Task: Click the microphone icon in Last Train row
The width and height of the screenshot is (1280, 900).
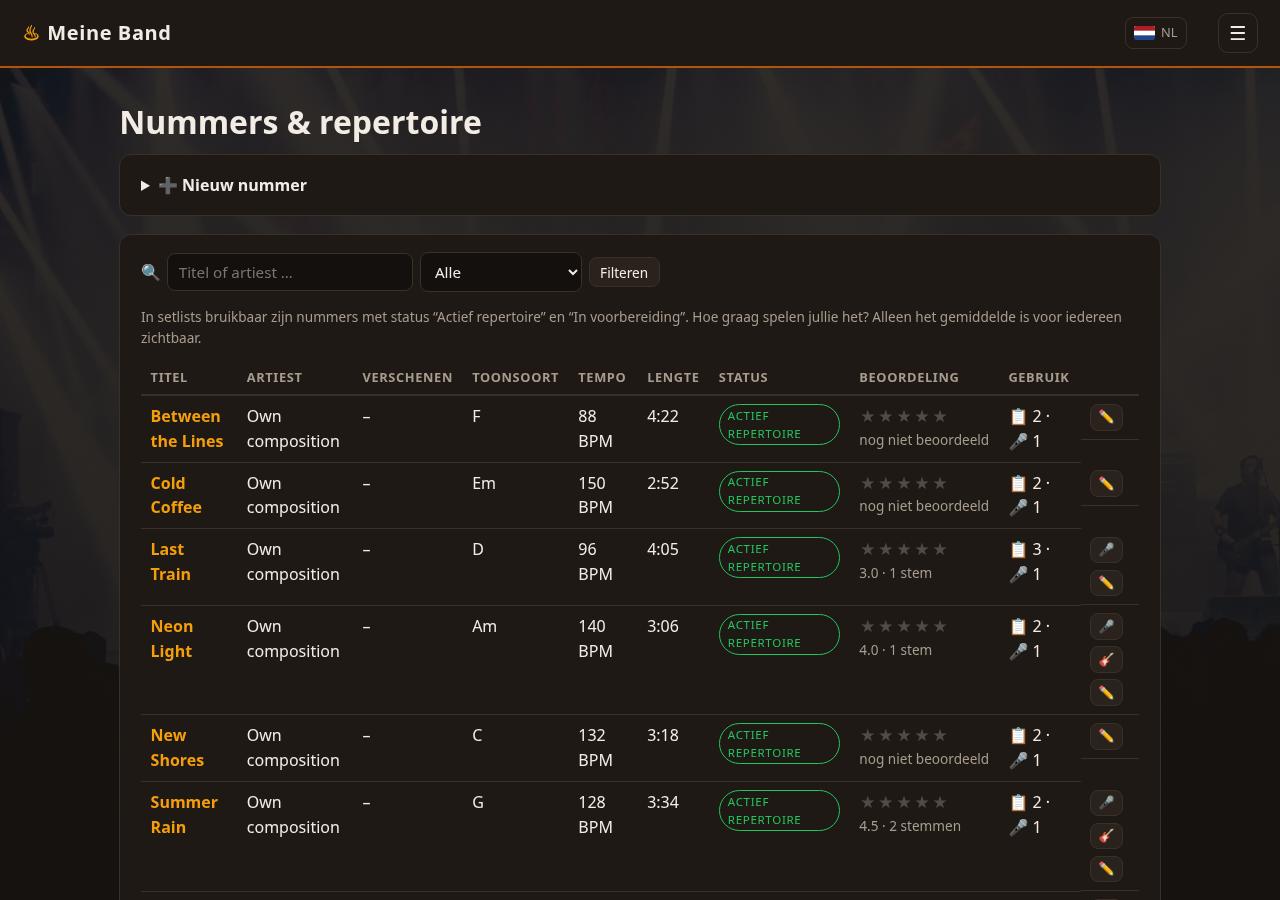Action: click(x=1106, y=550)
